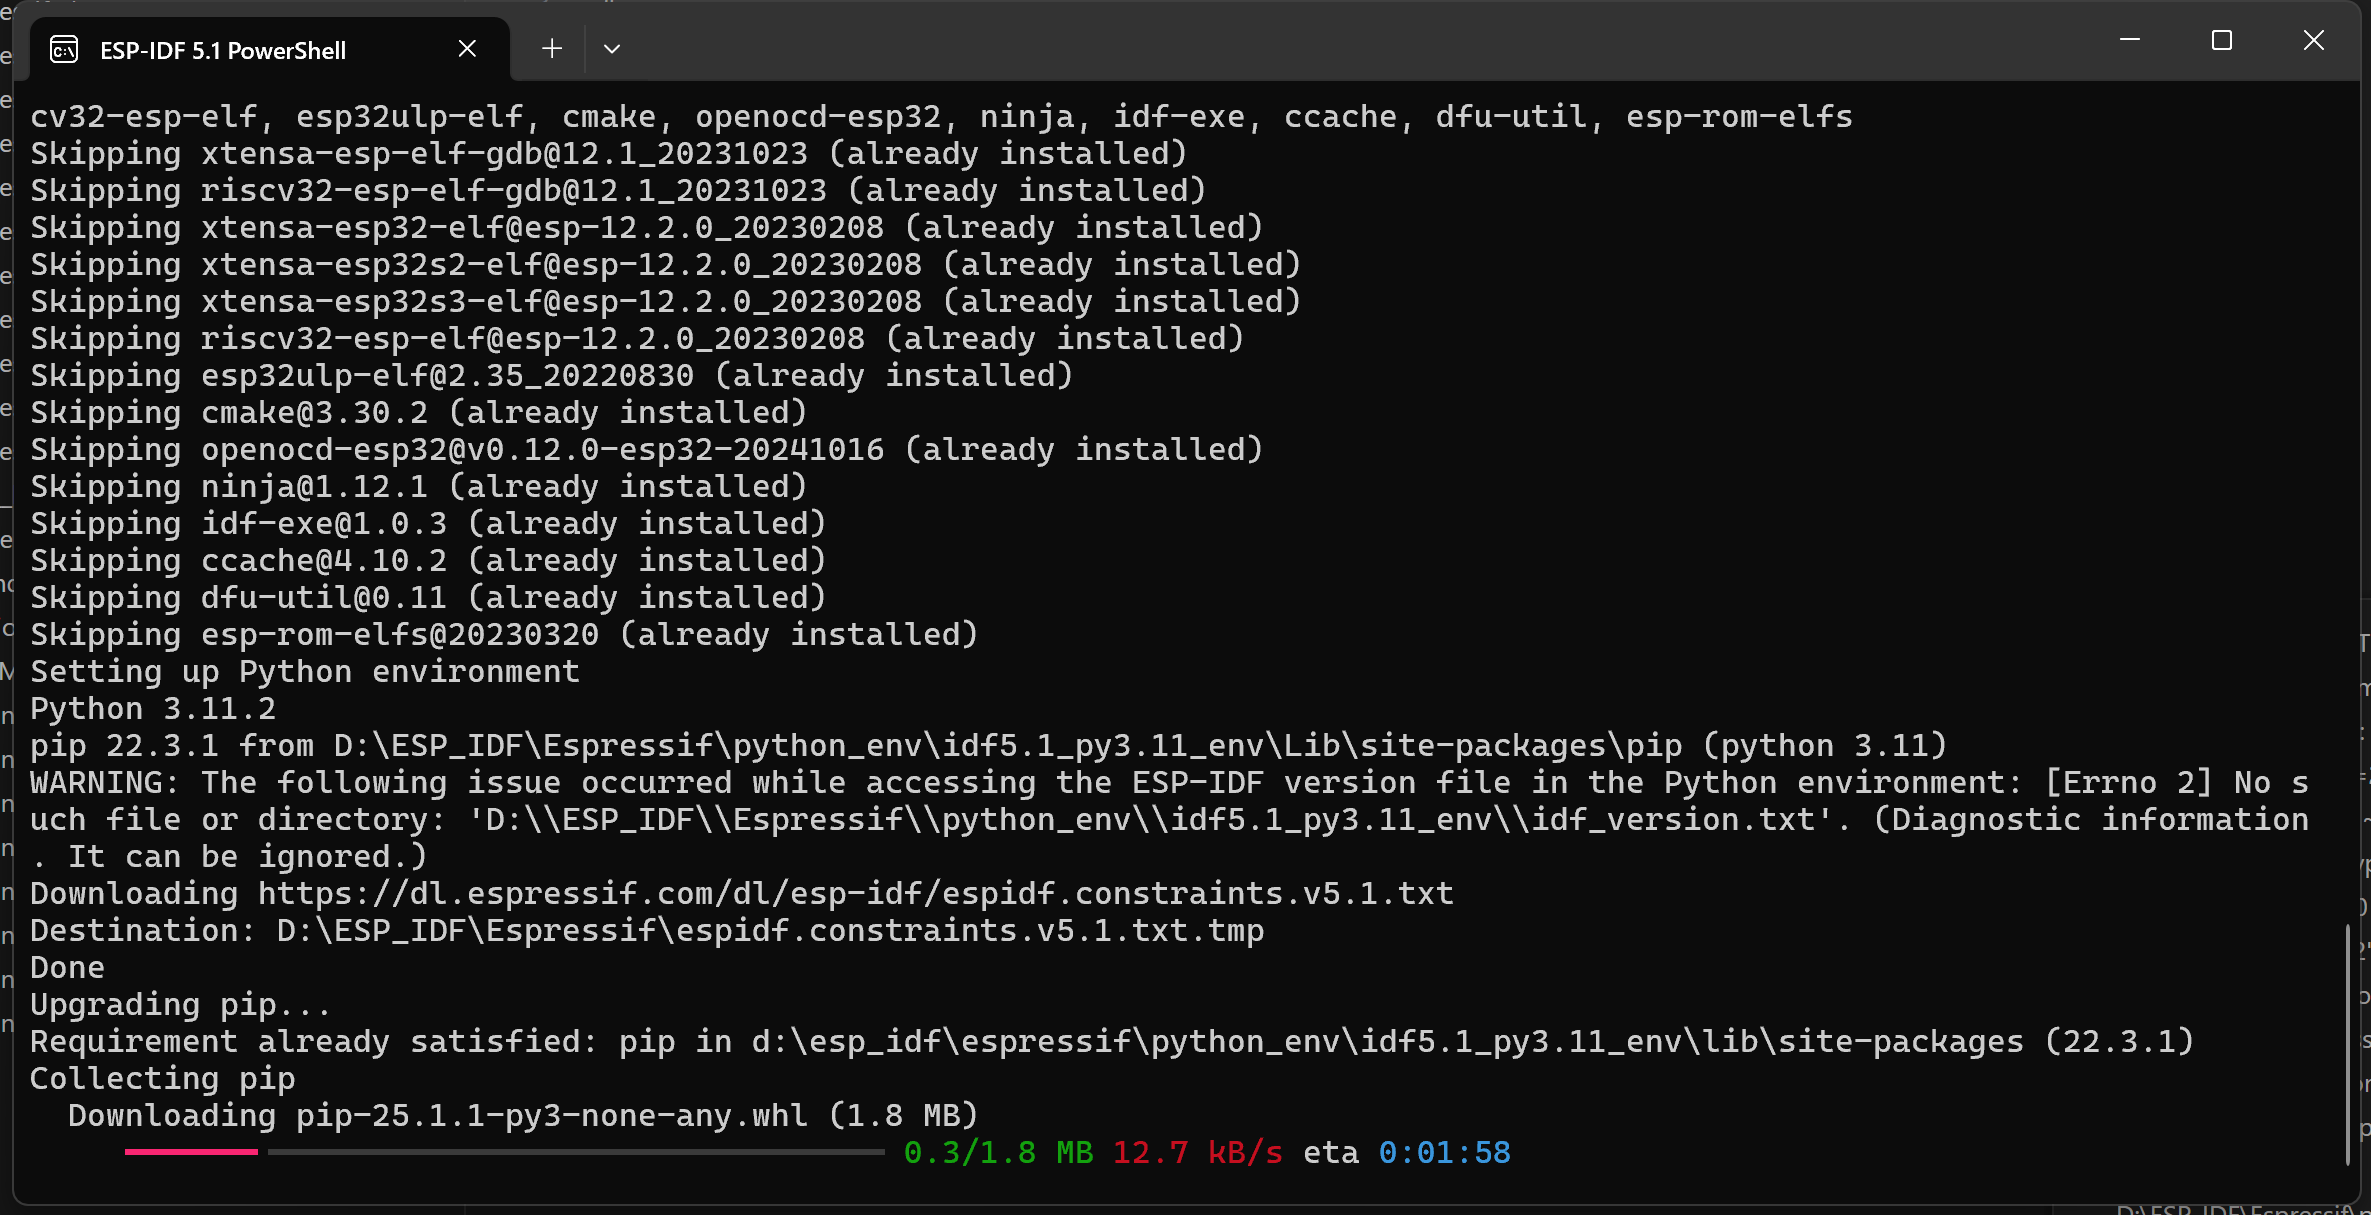The image size is (2371, 1215).
Task: Expand the terminal tab options via chevron arrow
Action: tap(612, 48)
